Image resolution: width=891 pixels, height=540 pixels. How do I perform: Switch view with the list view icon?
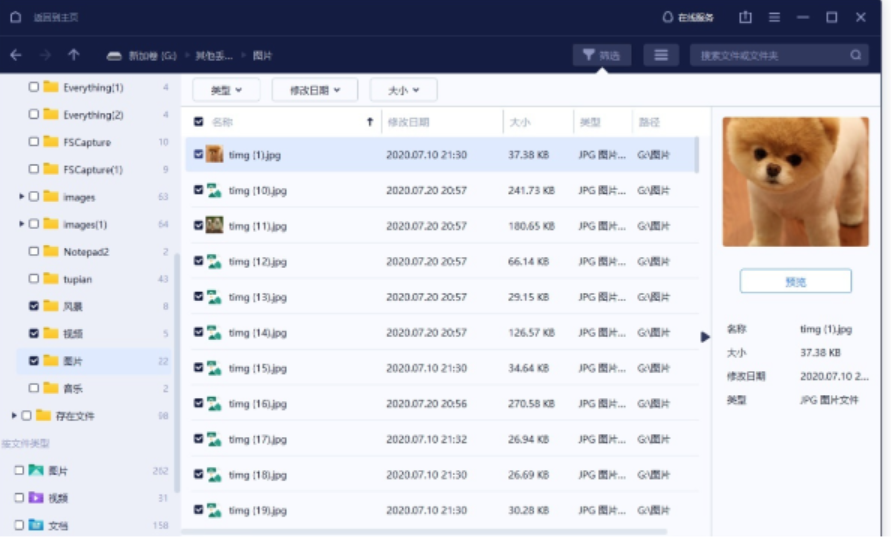(x=660, y=55)
